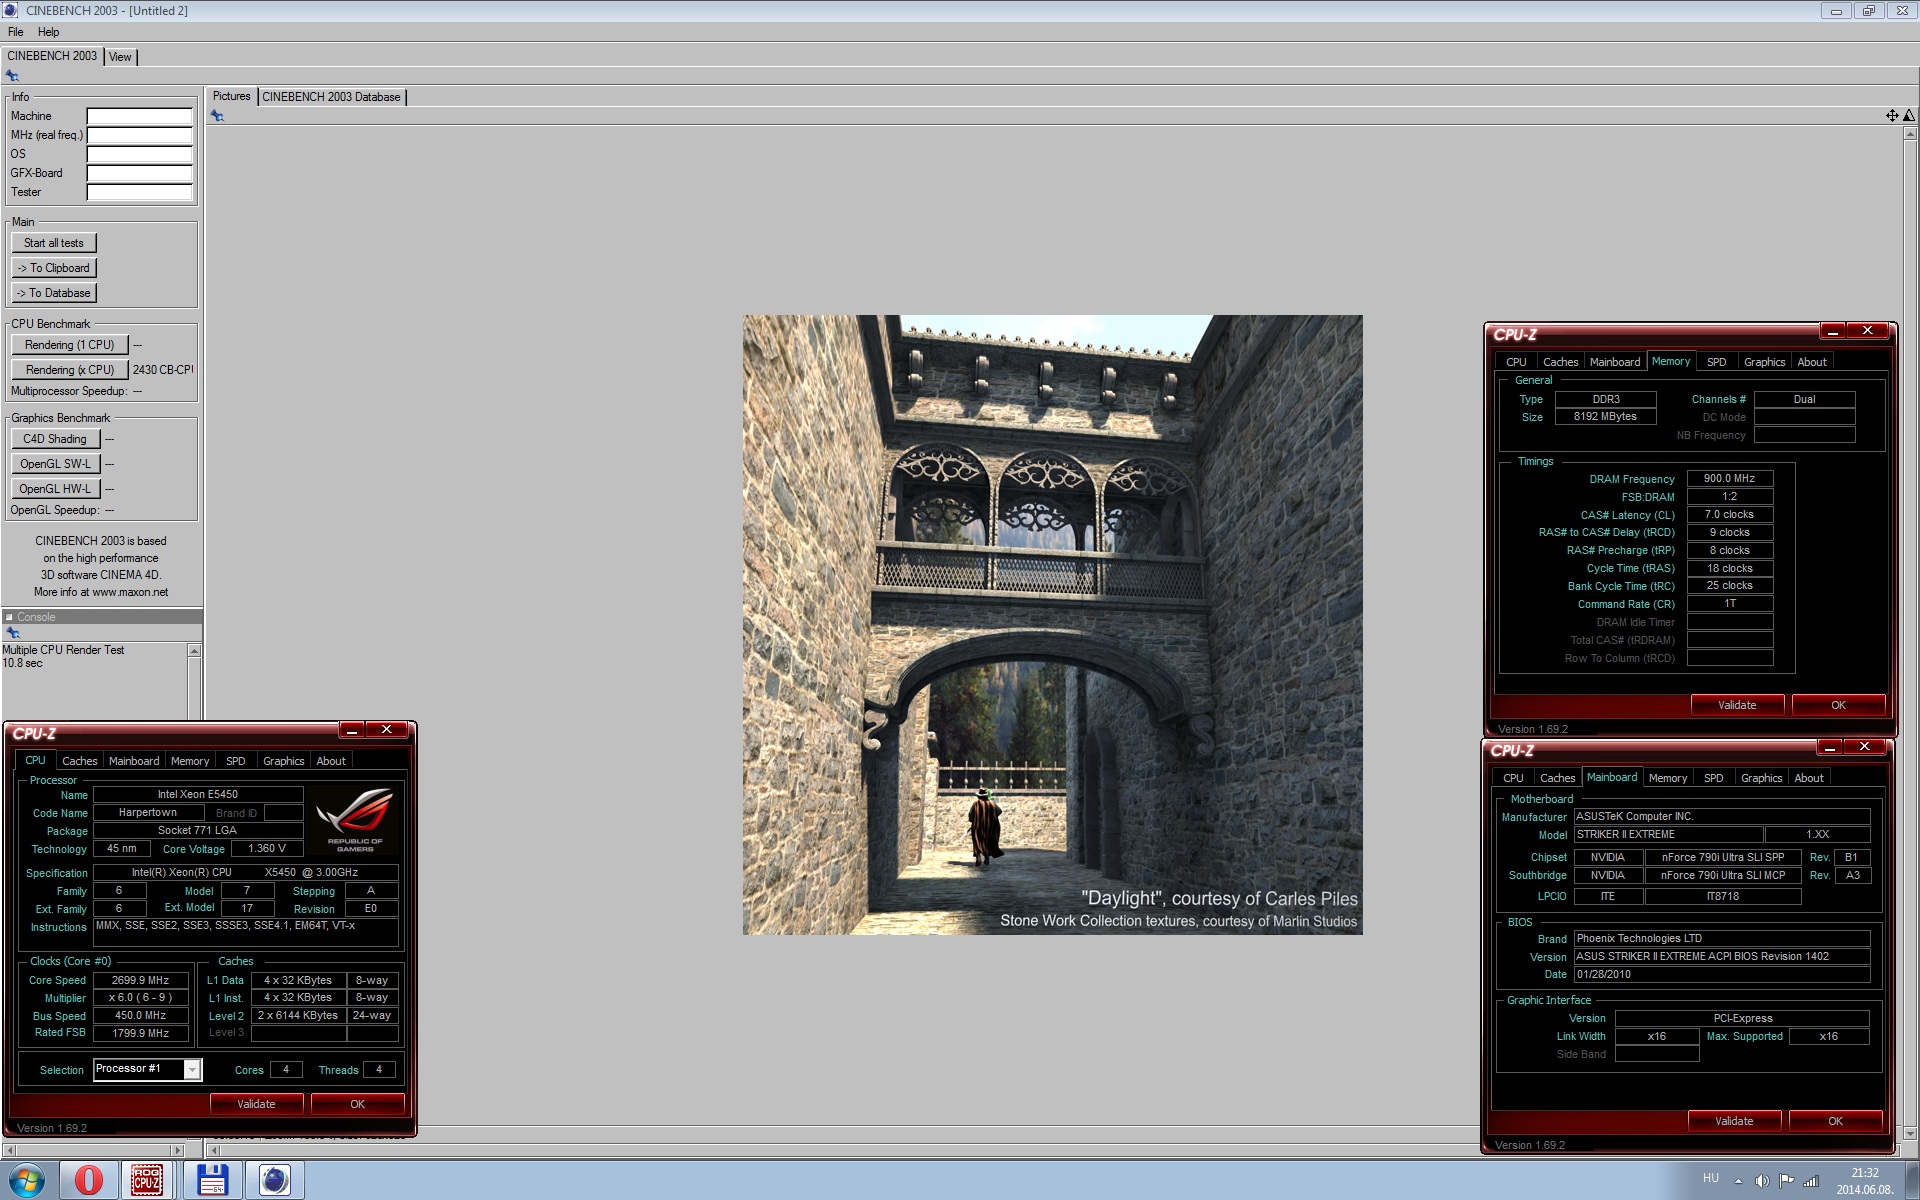
Task: Open the File menu
Action: tap(16, 32)
